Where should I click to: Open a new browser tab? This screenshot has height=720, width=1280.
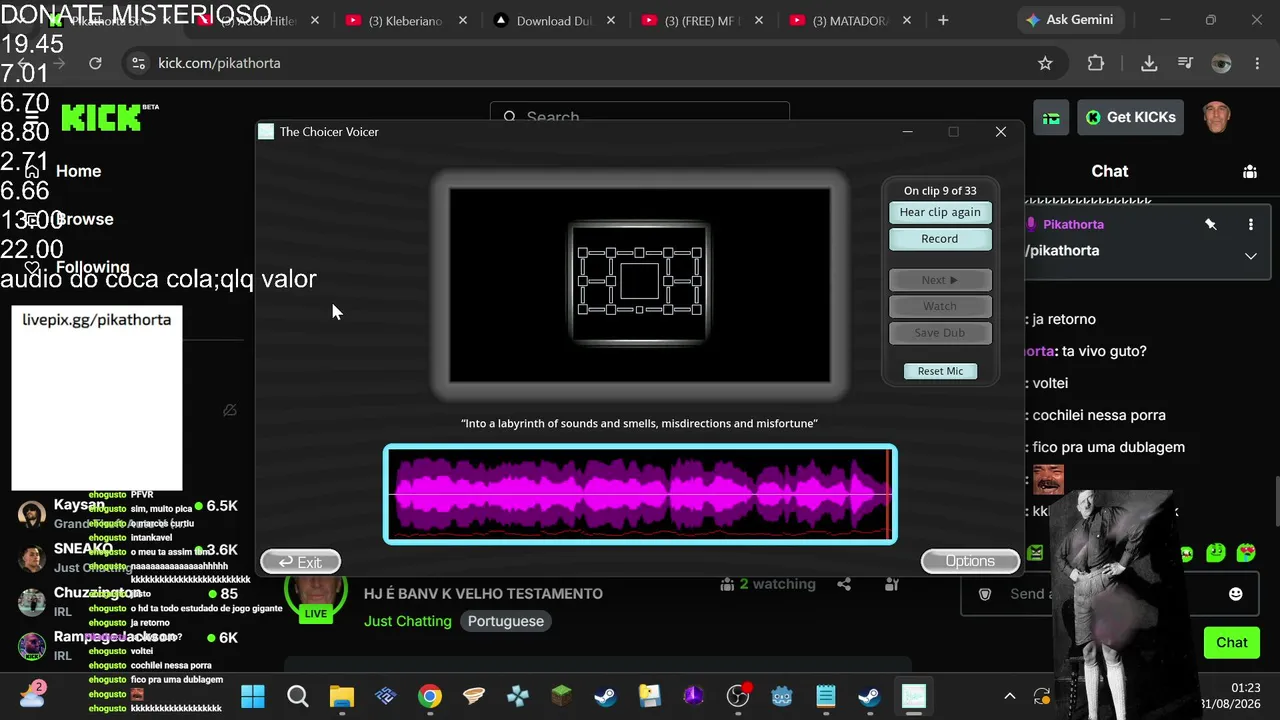click(943, 20)
